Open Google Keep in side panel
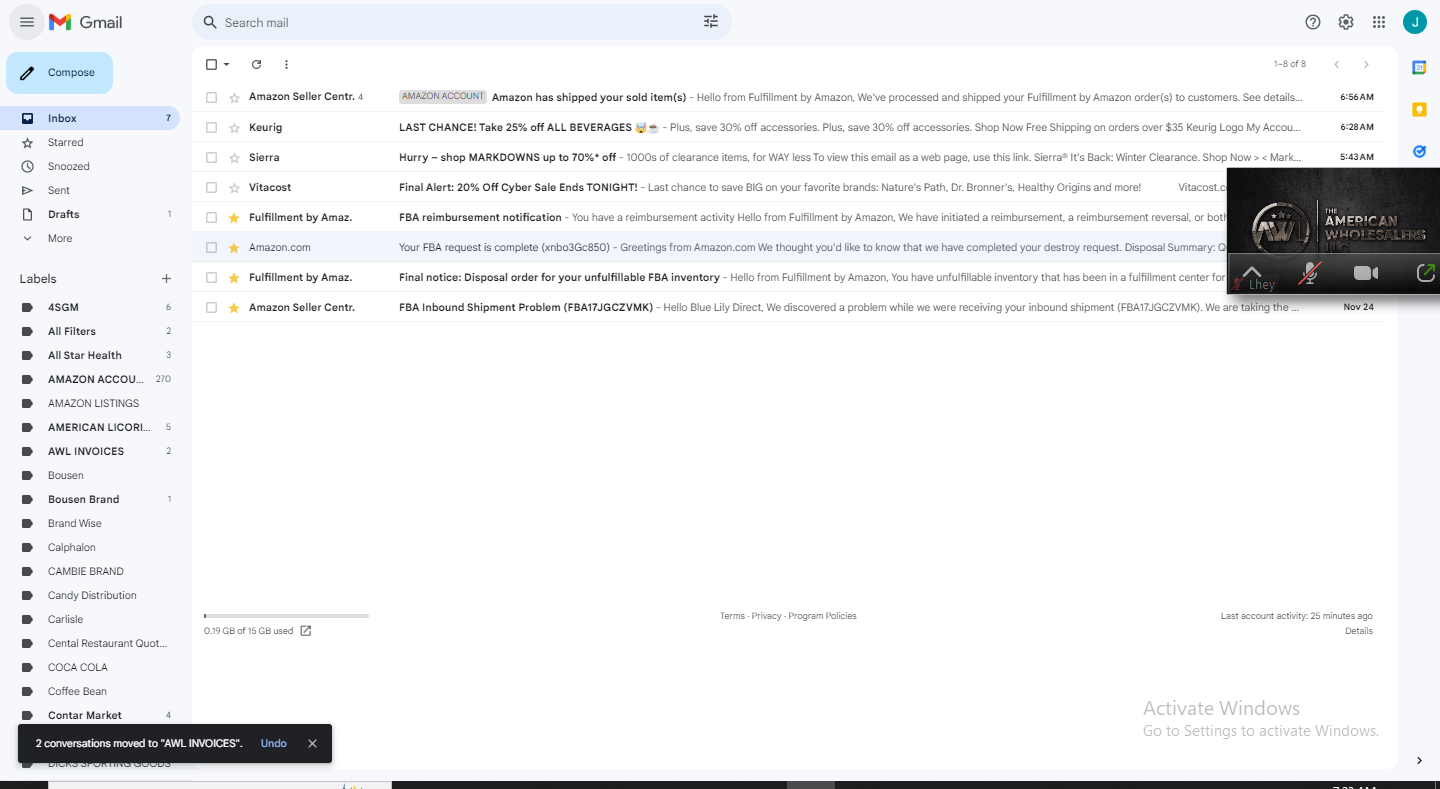The width and height of the screenshot is (1440, 789). 1419,109
